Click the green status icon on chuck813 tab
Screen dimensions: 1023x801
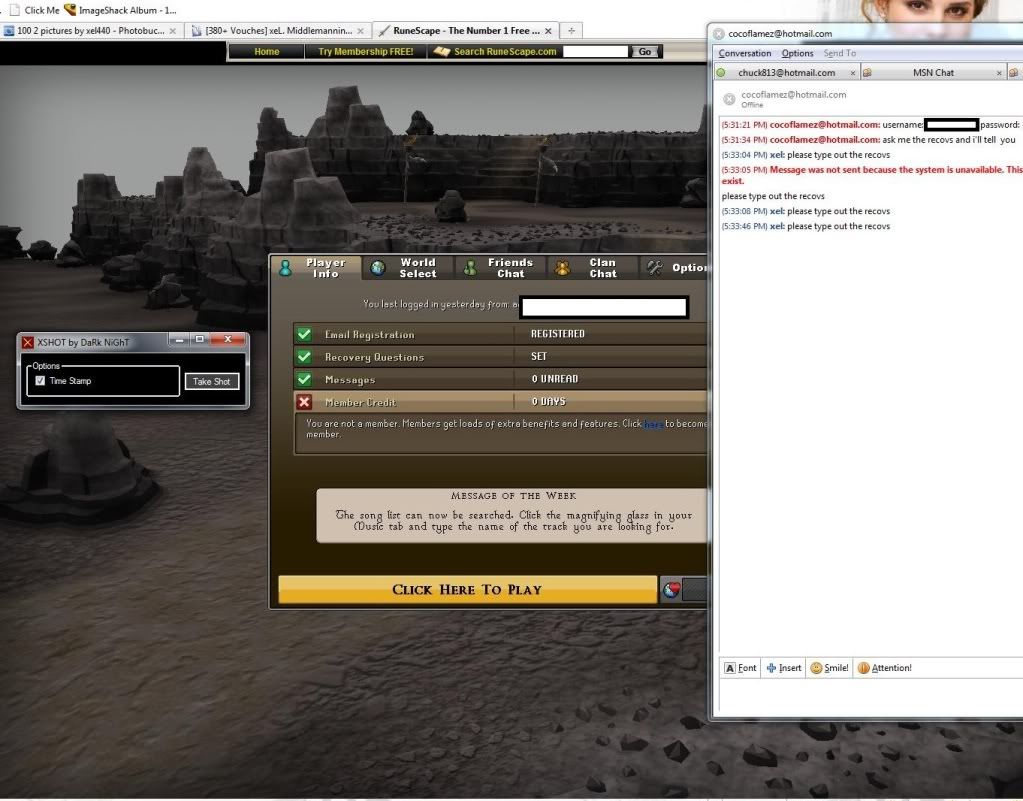721,72
